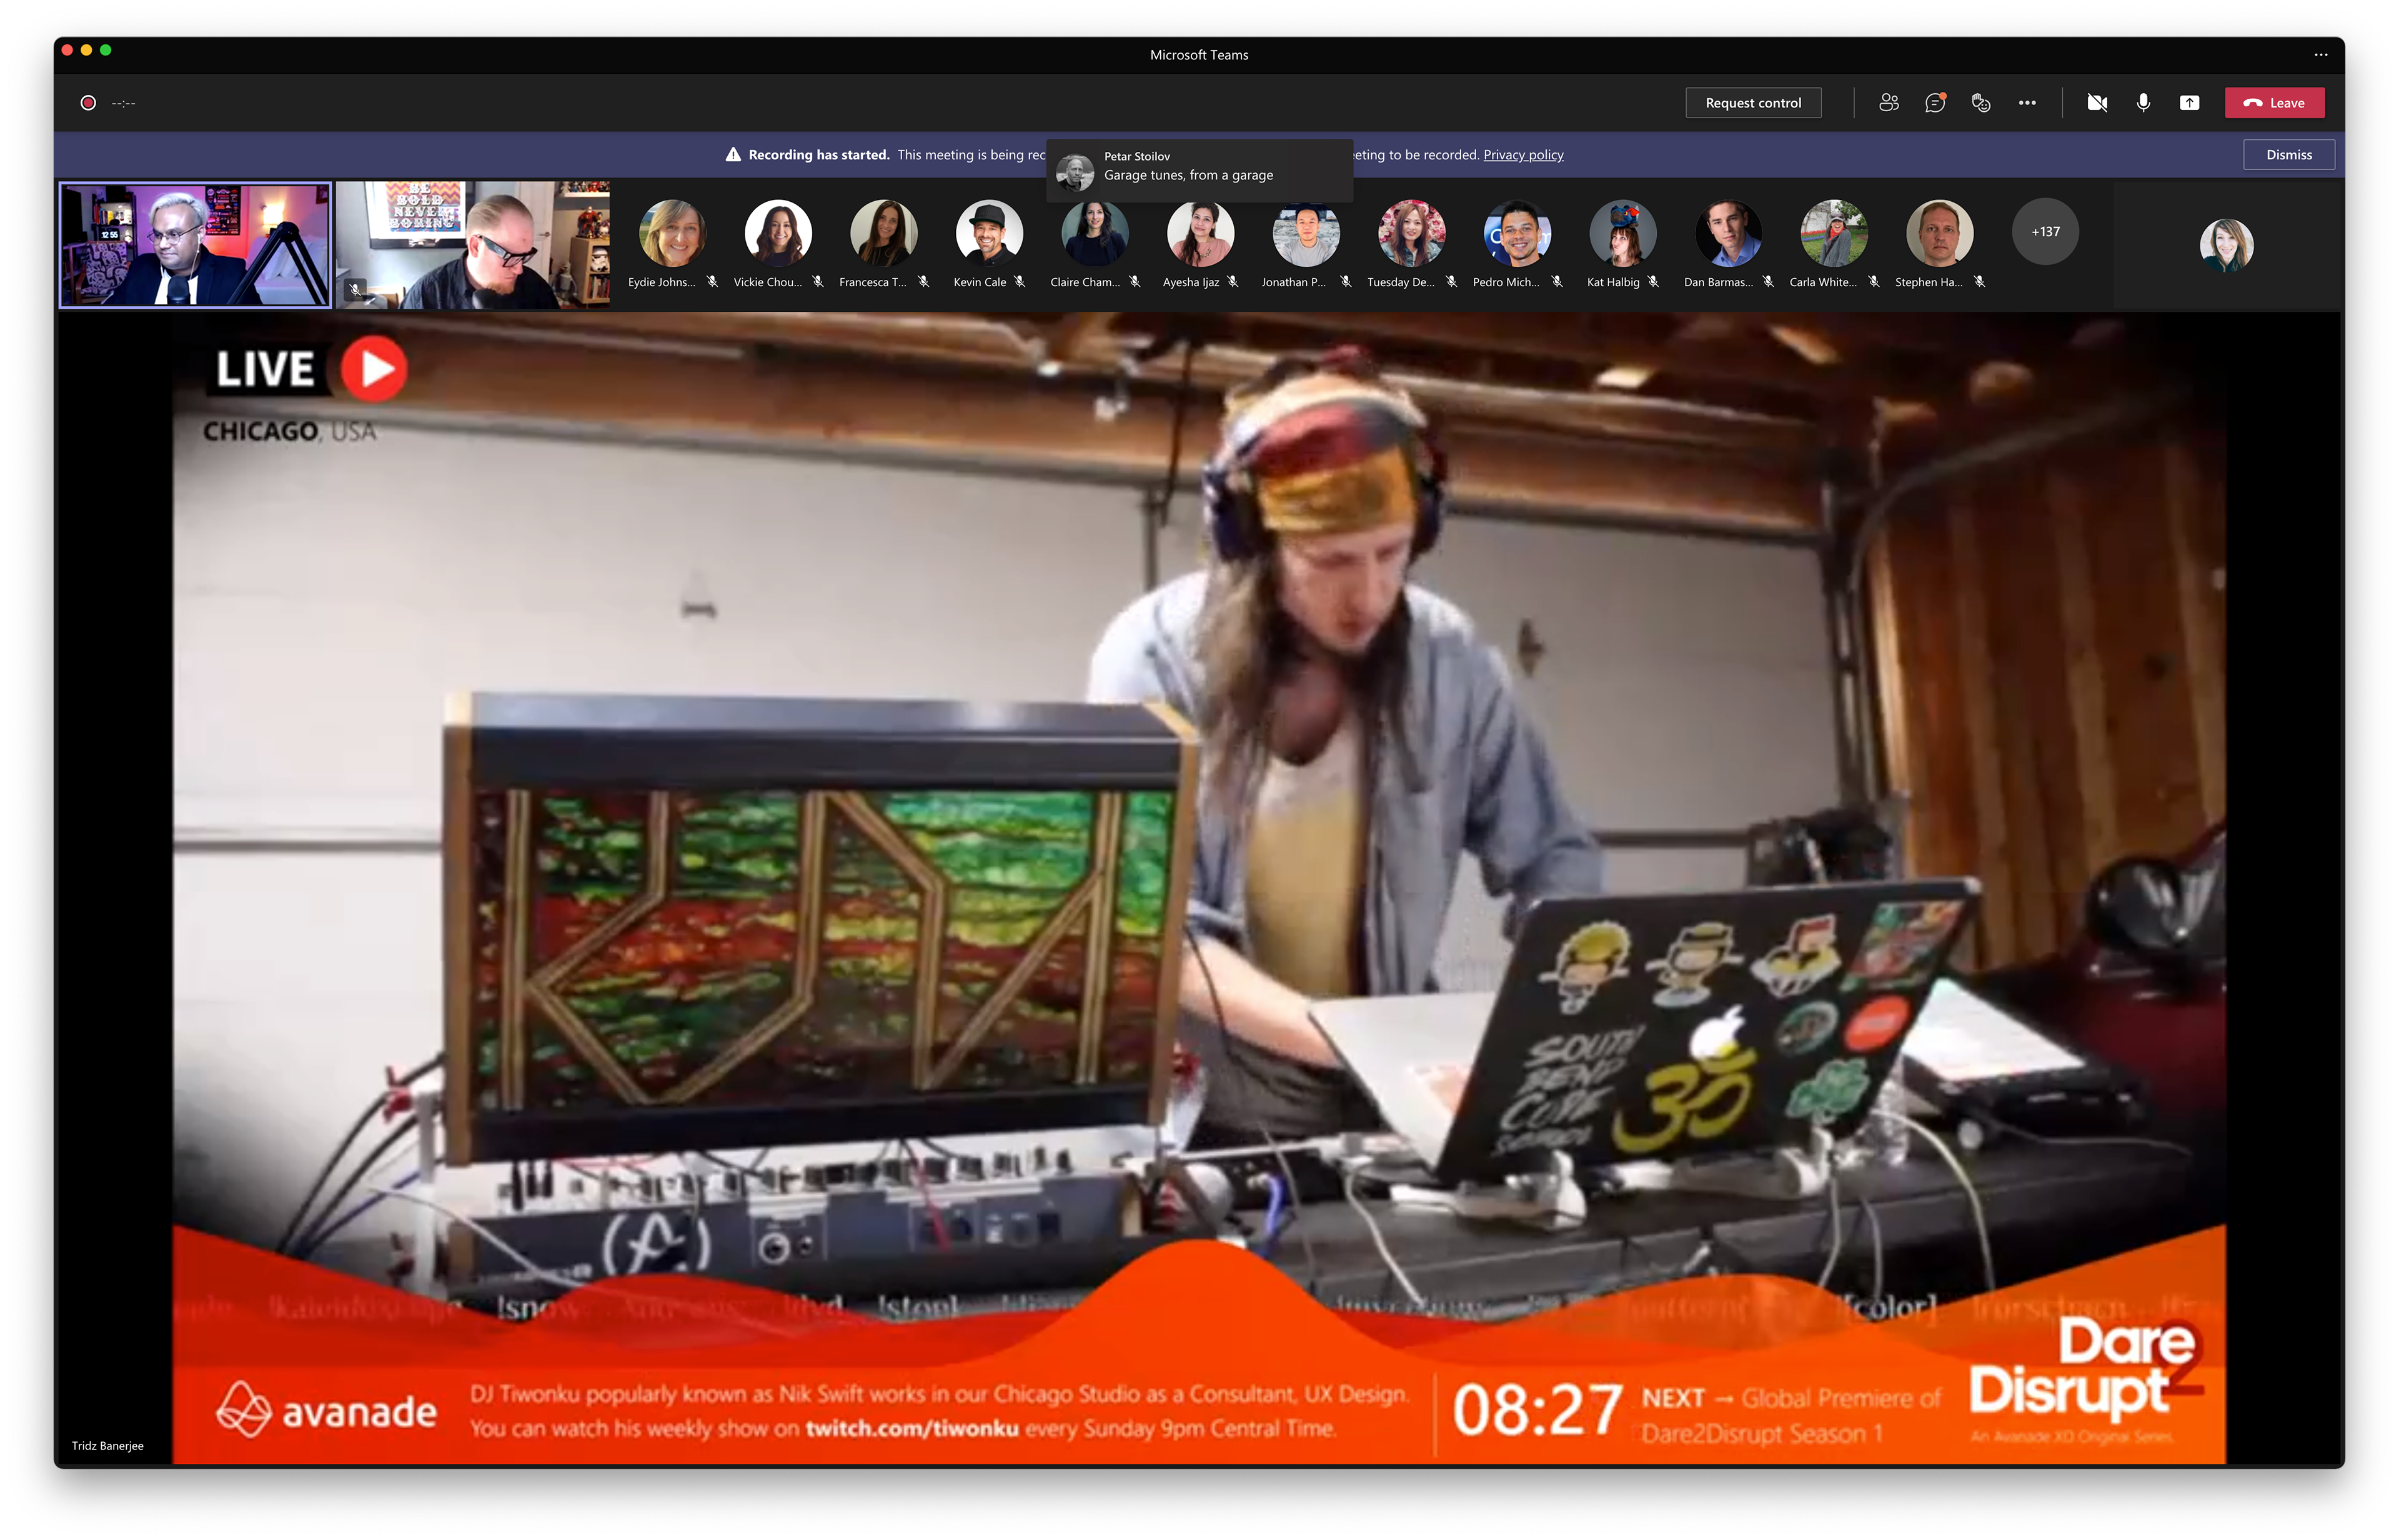Open window options ellipsis in title bar
This screenshot has width=2399, height=1540.
2320,55
